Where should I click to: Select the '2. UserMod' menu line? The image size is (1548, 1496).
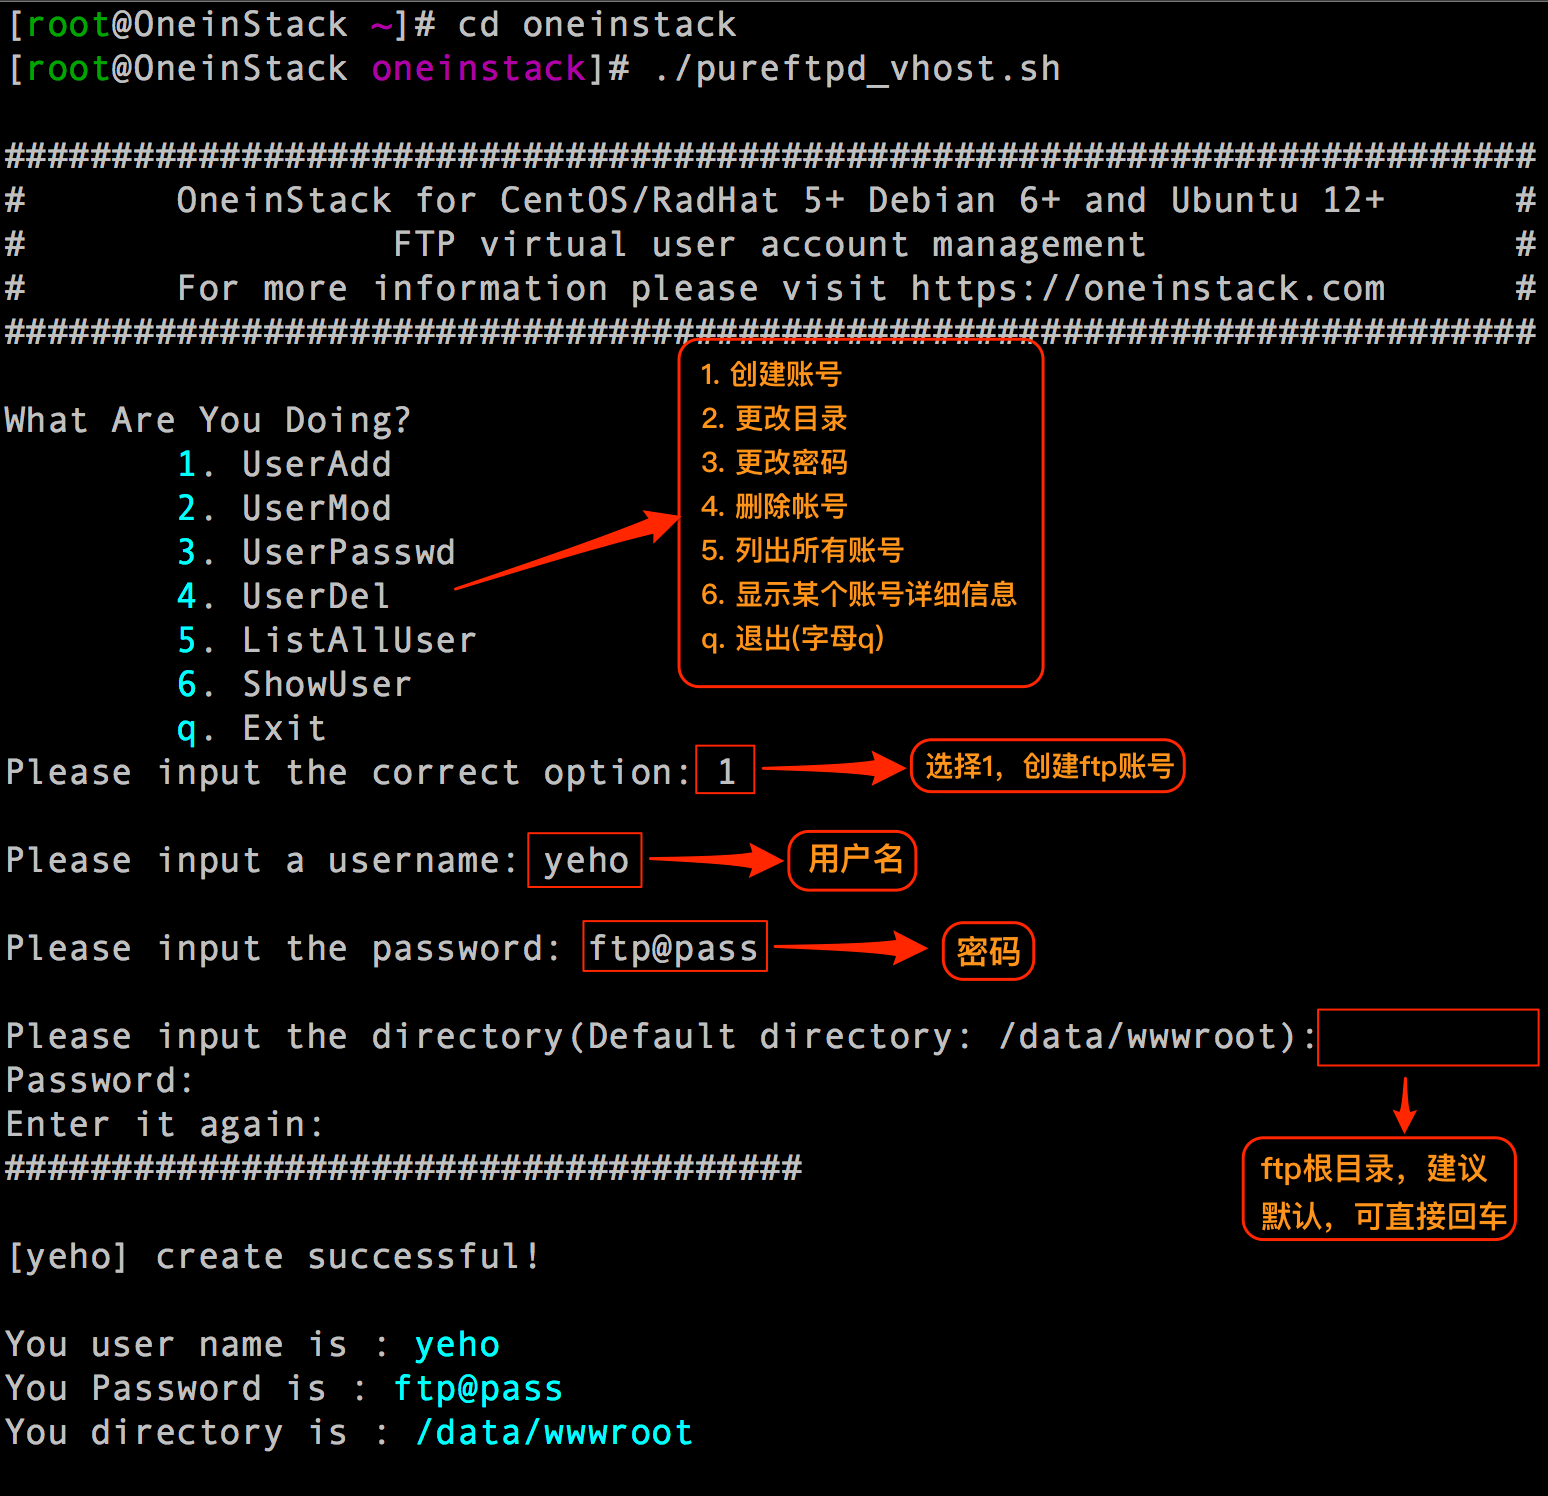click(284, 508)
